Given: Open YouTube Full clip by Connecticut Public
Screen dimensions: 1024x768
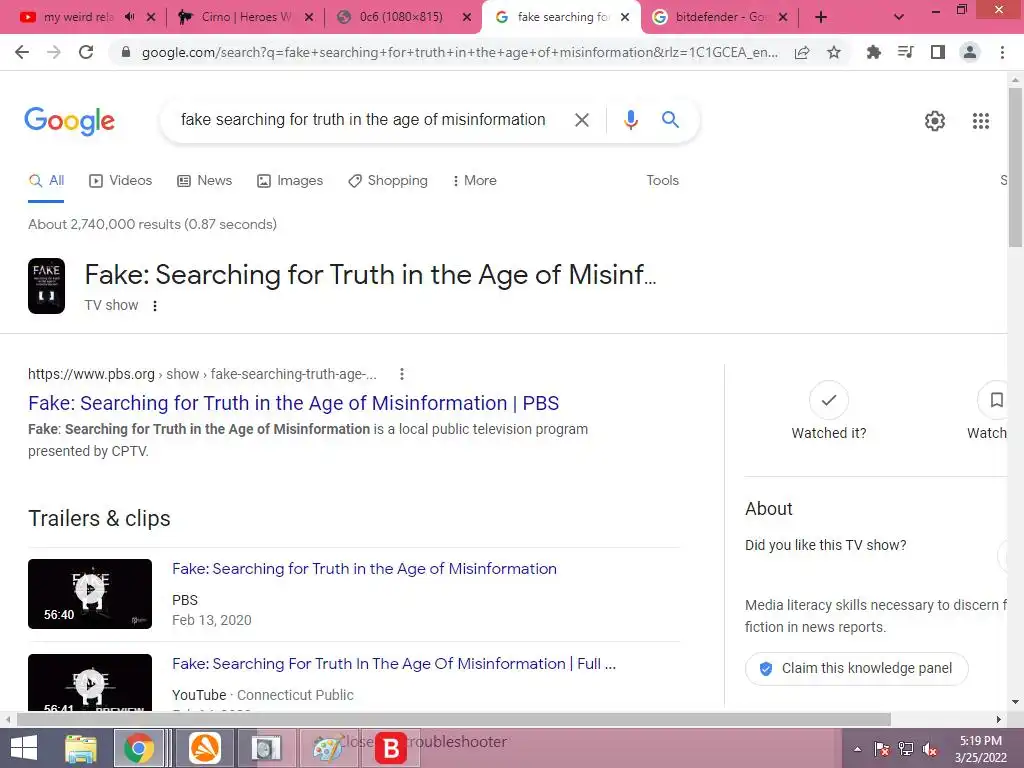Looking at the screenshot, I should 394,664.
